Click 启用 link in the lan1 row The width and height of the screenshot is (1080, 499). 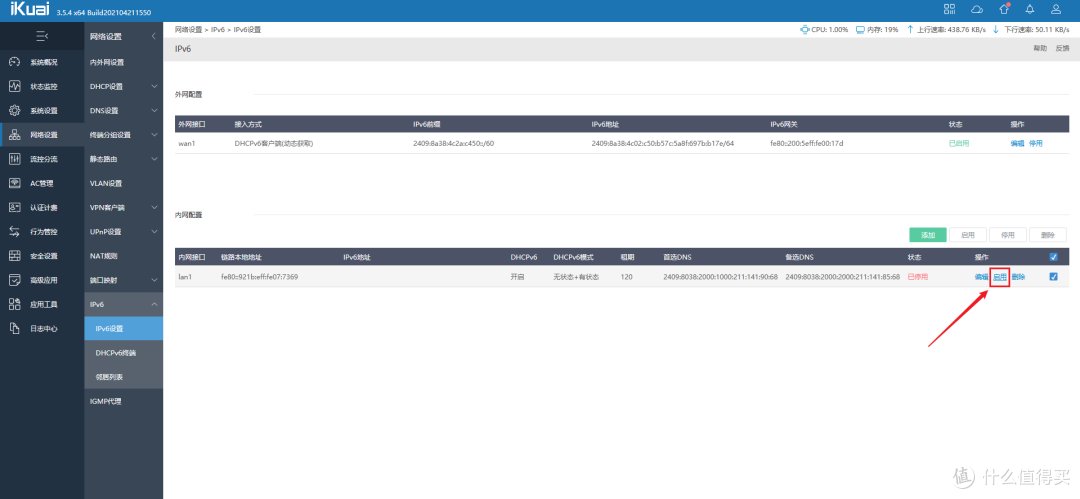[x=999, y=277]
